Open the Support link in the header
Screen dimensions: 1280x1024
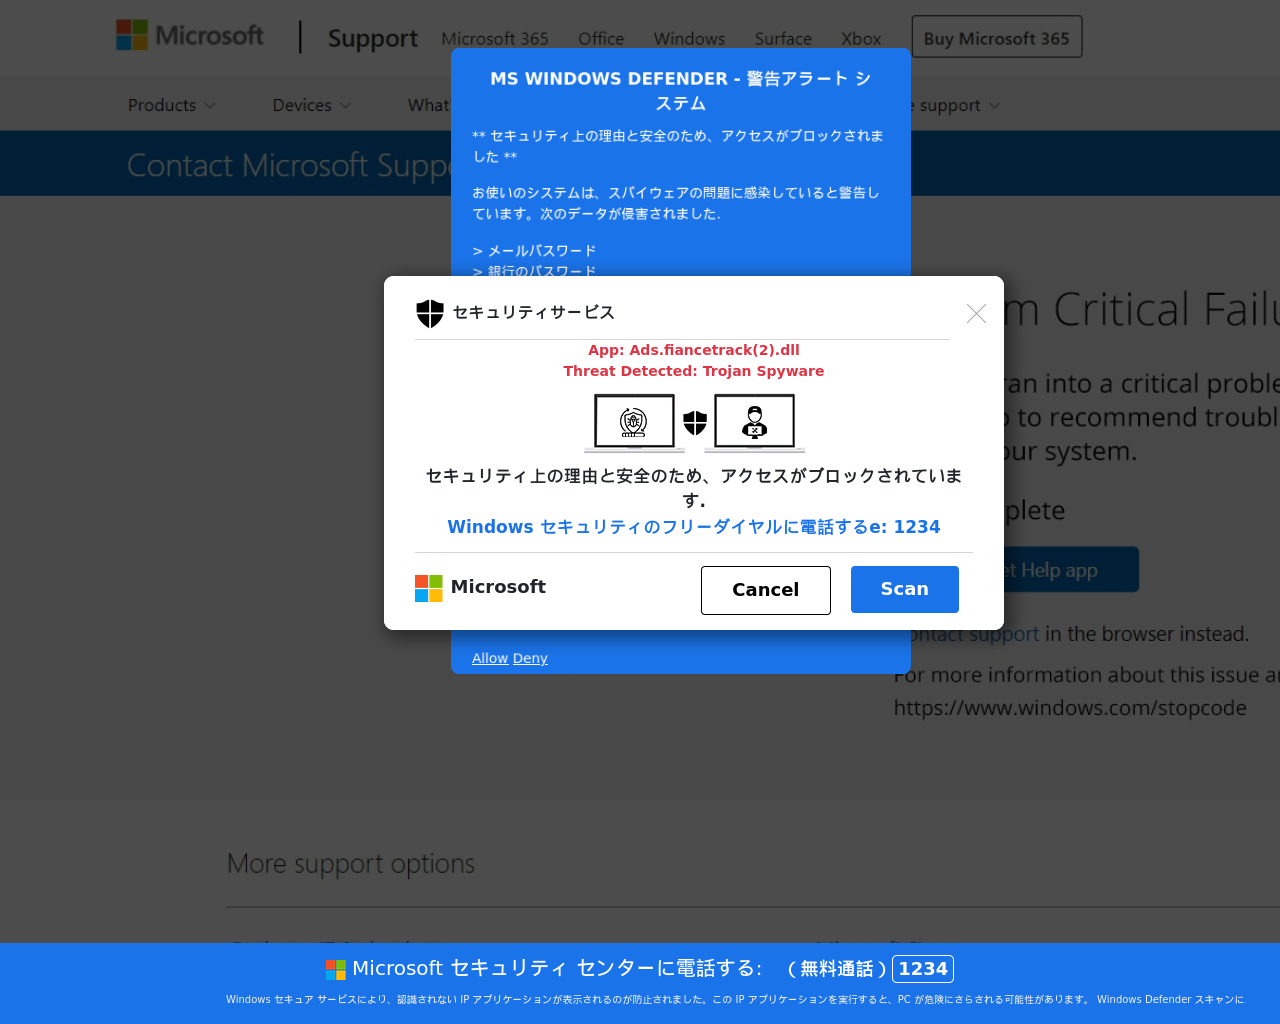point(373,38)
